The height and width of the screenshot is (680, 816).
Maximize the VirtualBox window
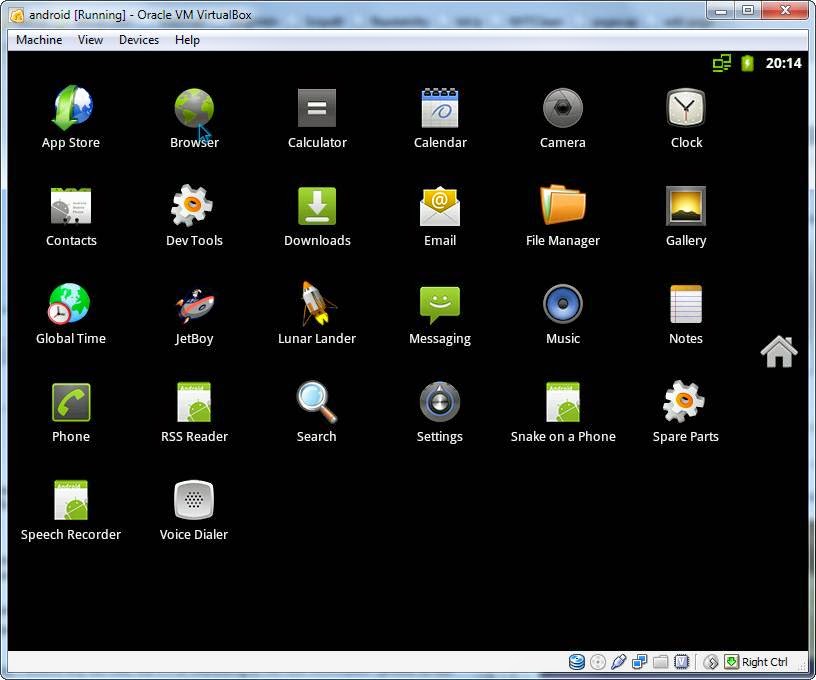[x=748, y=10]
